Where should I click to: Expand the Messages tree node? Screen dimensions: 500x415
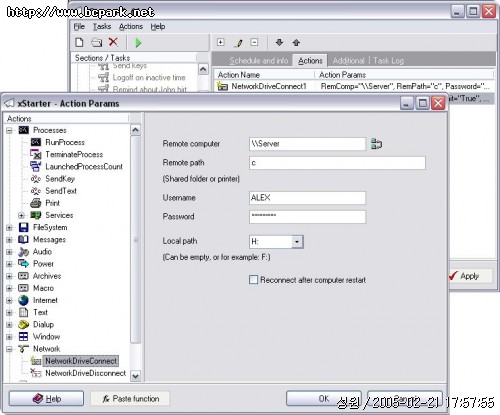pyautogui.click(x=9, y=240)
